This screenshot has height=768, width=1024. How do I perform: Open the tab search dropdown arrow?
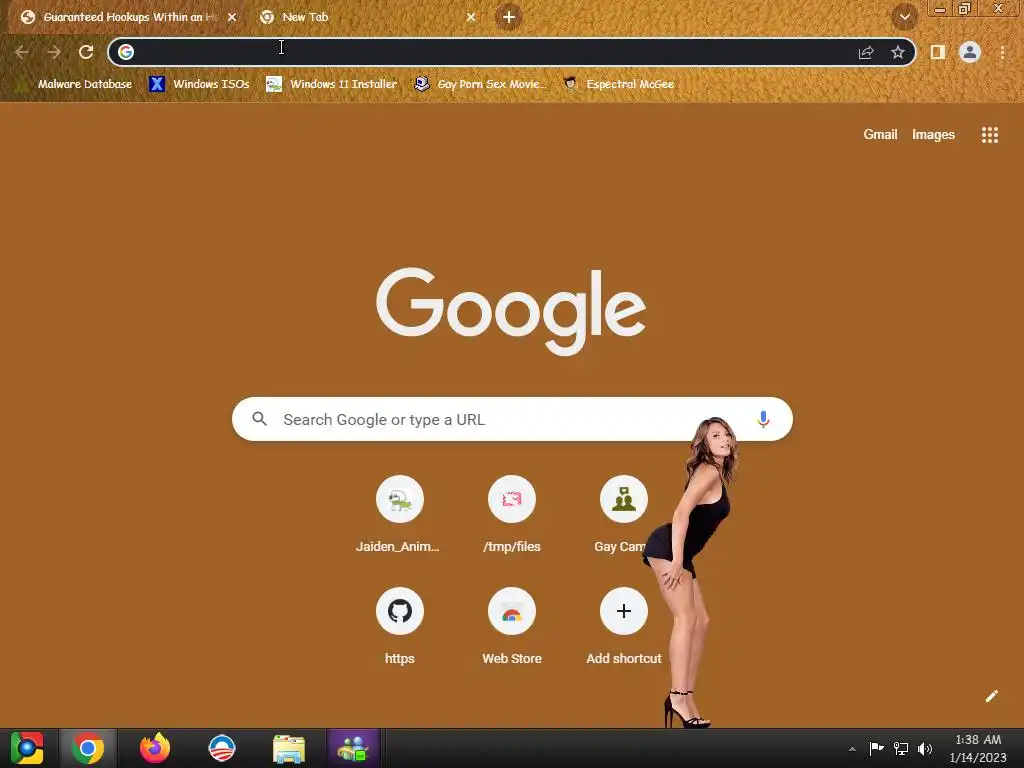905,17
